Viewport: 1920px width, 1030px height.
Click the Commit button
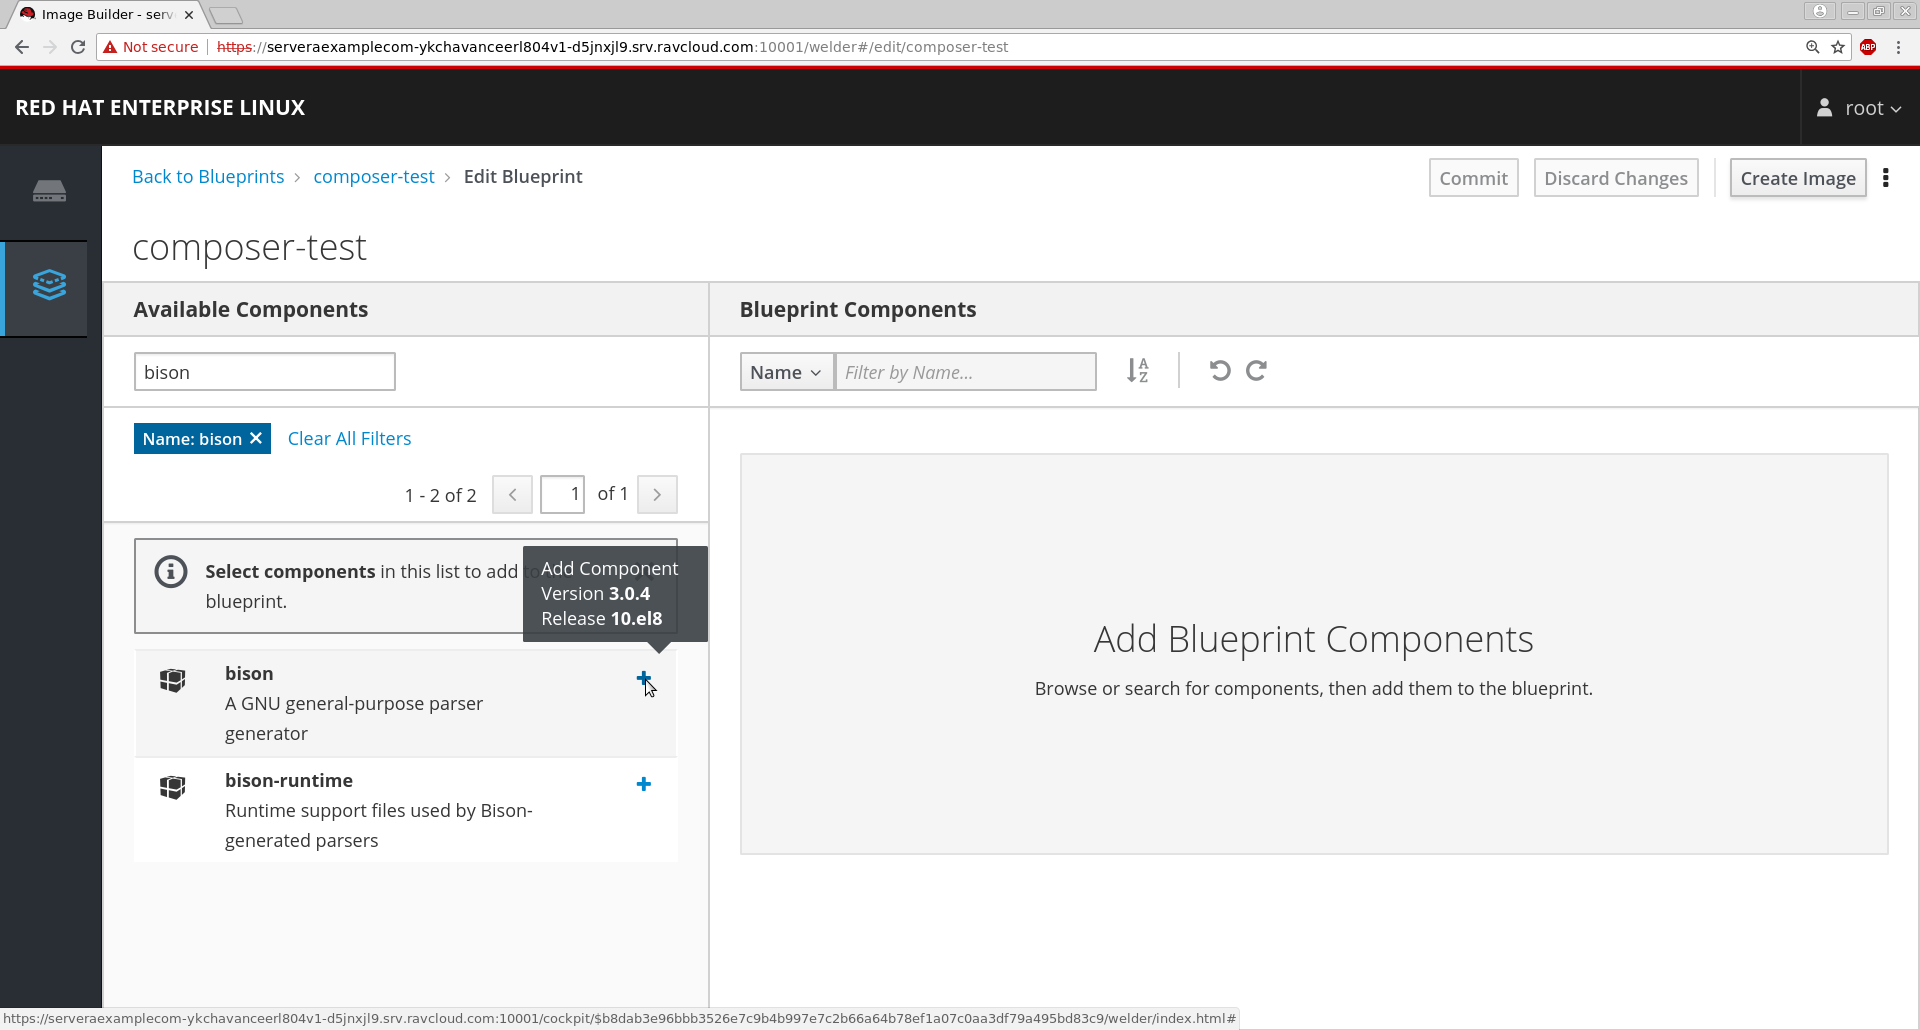coord(1474,178)
